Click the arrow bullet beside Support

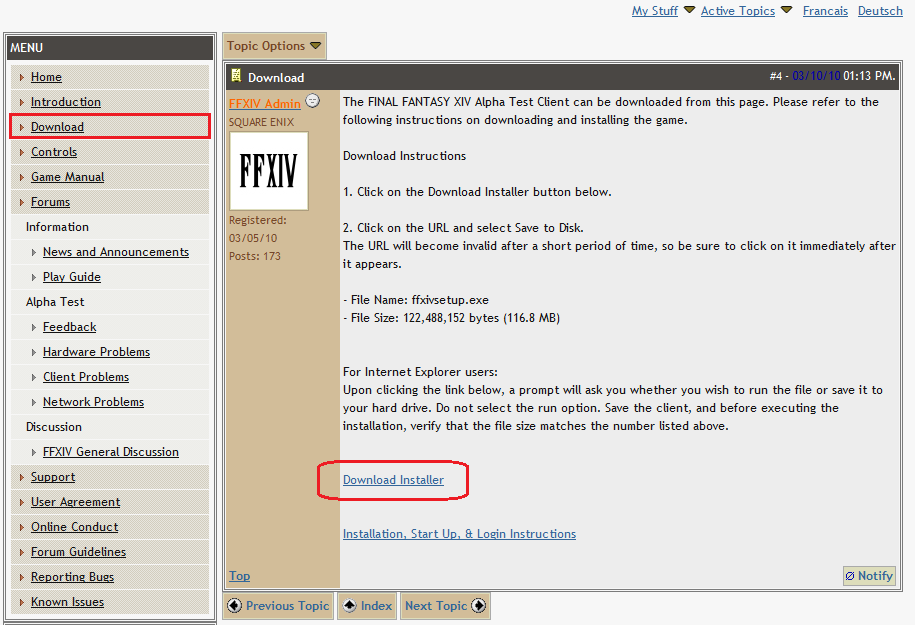click(x=22, y=477)
